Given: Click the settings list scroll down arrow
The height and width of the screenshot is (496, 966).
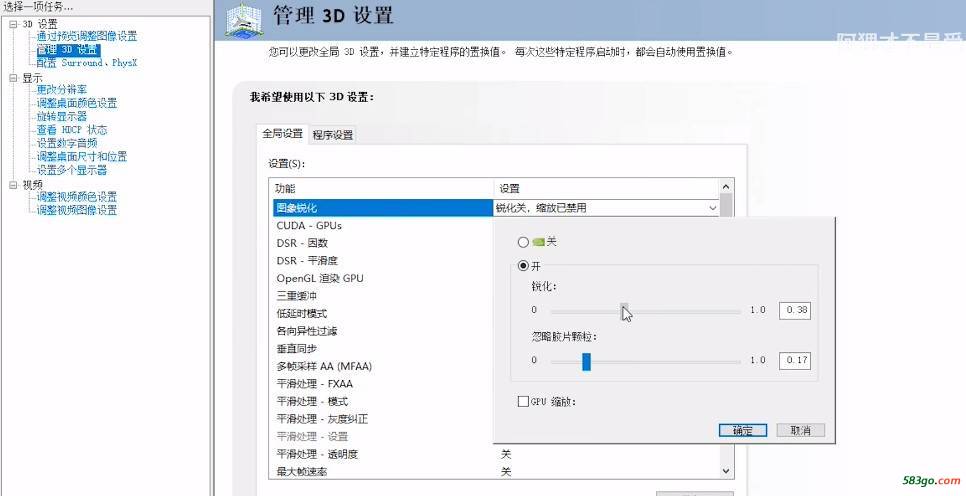Looking at the screenshot, I should coord(726,471).
